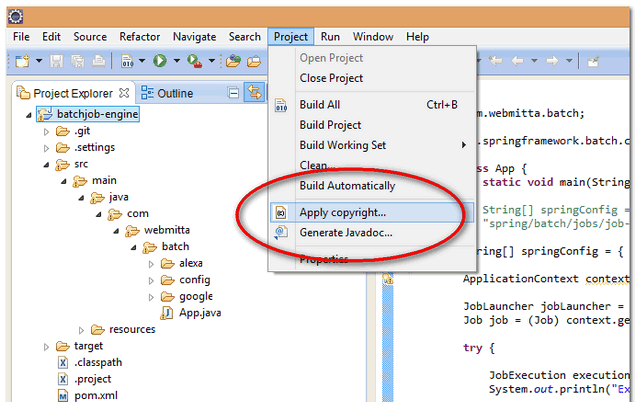Select App.java in the project tree
Screen dimensions: 636x402
pos(191,313)
